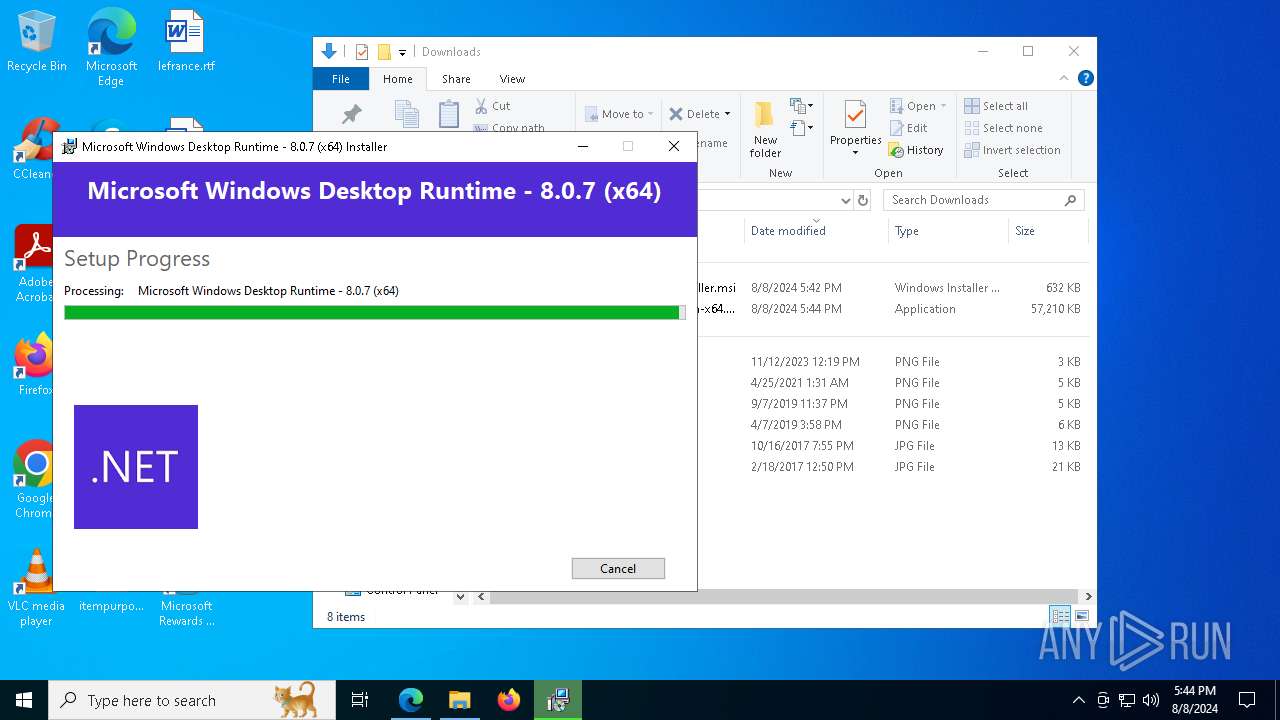The image size is (1280, 720).
Task: Open the Move to dropdown
Action: click(x=619, y=114)
